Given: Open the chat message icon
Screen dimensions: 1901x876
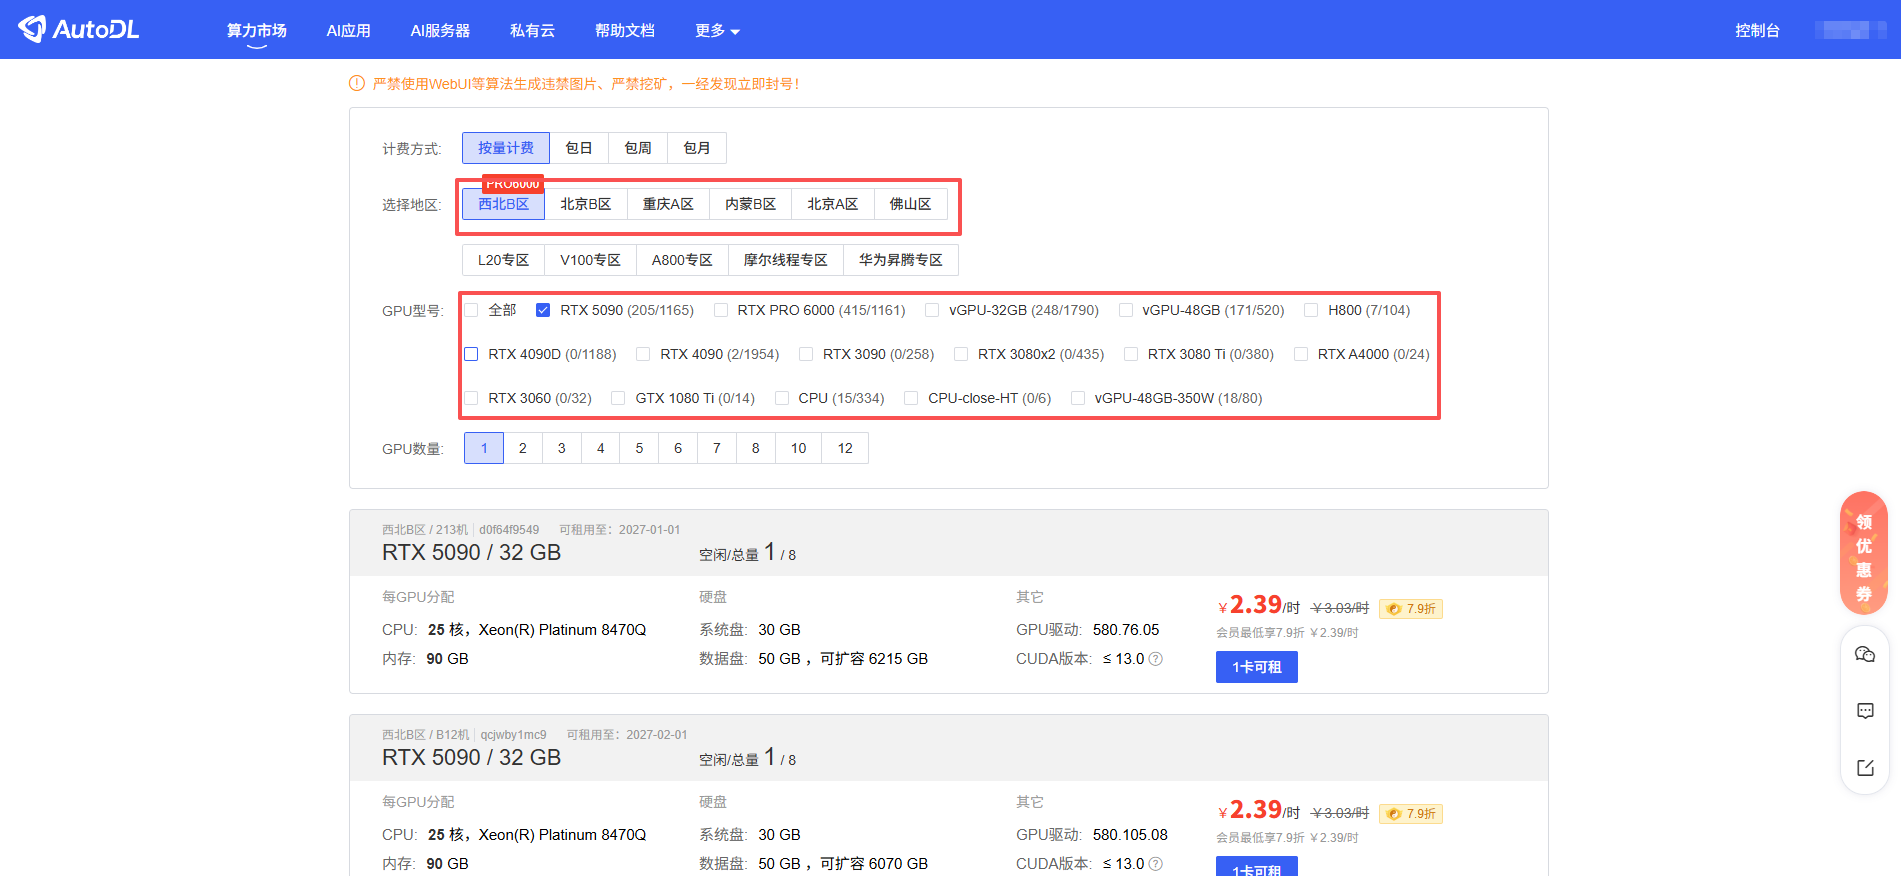Looking at the screenshot, I should coord(1865,711).
